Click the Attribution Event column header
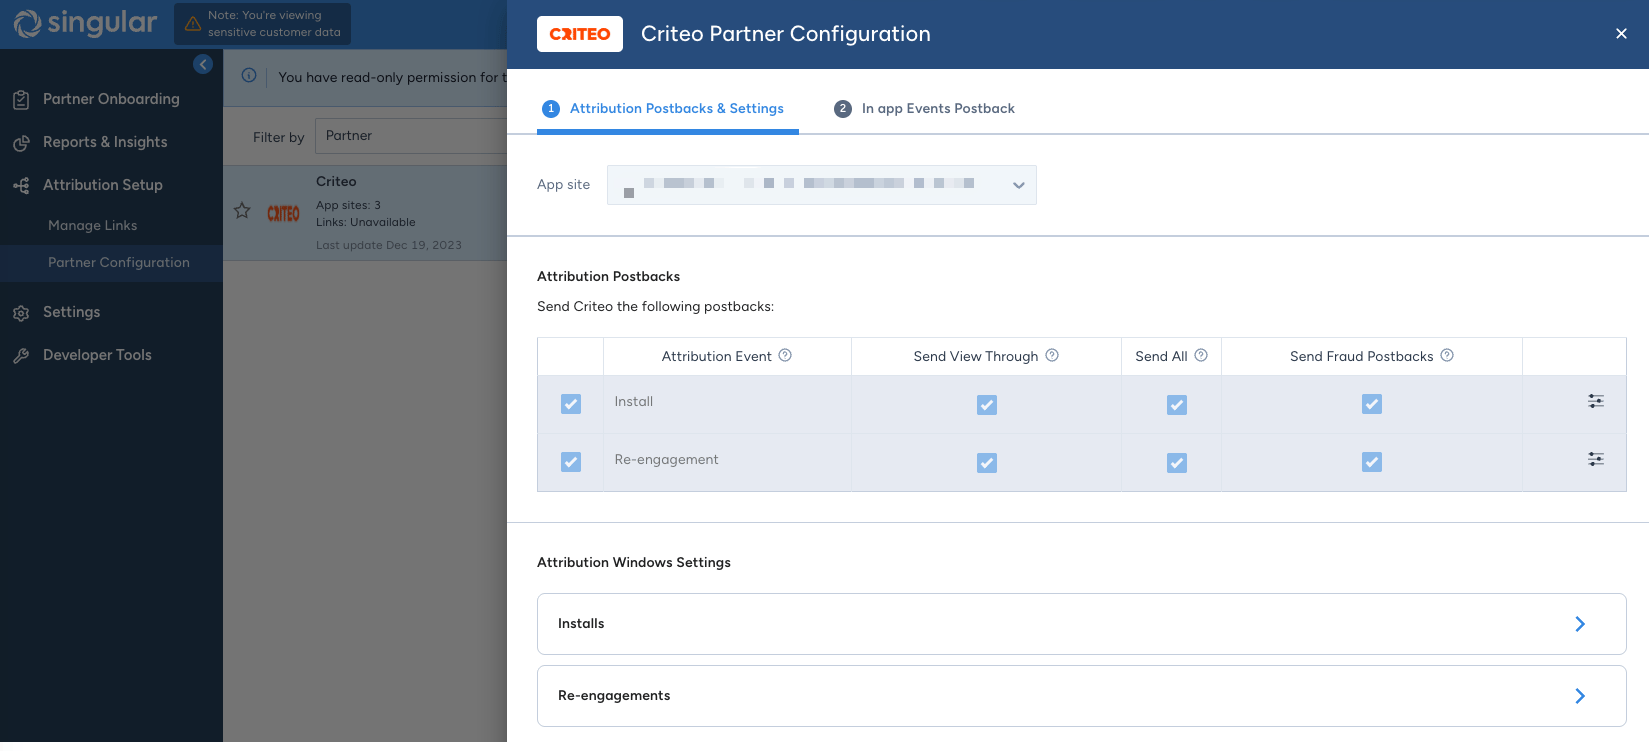 pyautogui.click(x=717, y=356)
